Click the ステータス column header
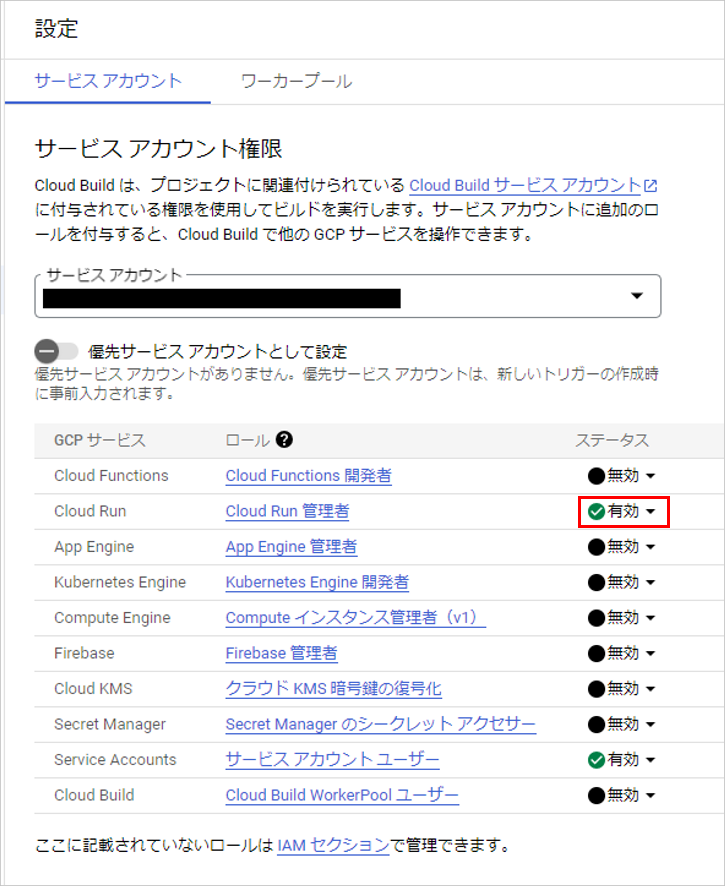 tap(612, 440)
